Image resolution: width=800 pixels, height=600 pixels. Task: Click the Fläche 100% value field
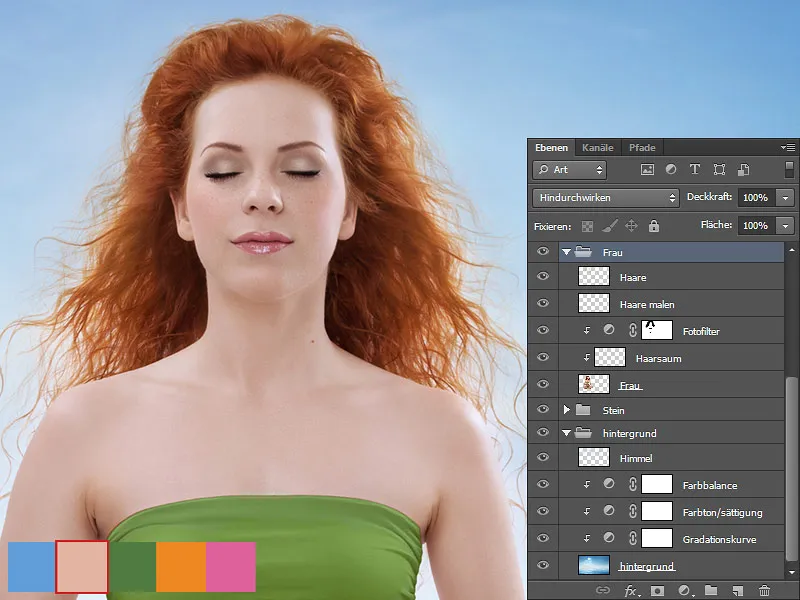tap(757, 226)
